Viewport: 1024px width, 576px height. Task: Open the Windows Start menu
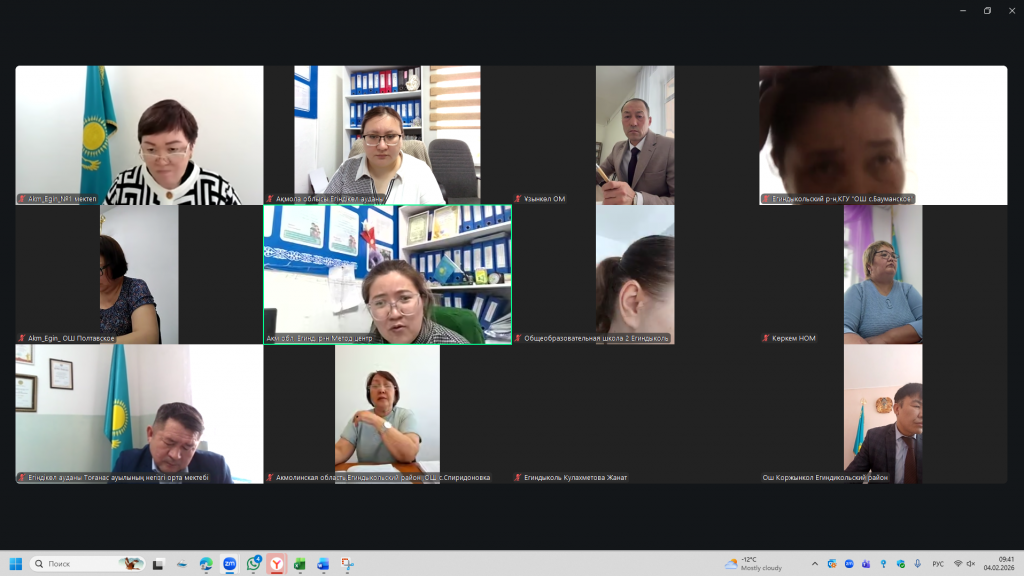point(16,564)
